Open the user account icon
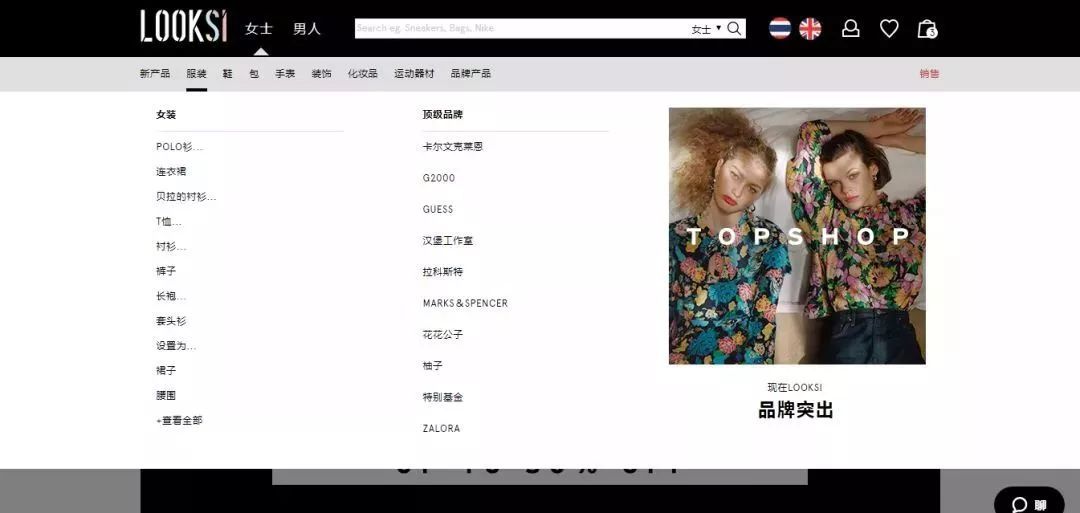The width and height of the screenshot is (1080, 513). coord(851,28)
